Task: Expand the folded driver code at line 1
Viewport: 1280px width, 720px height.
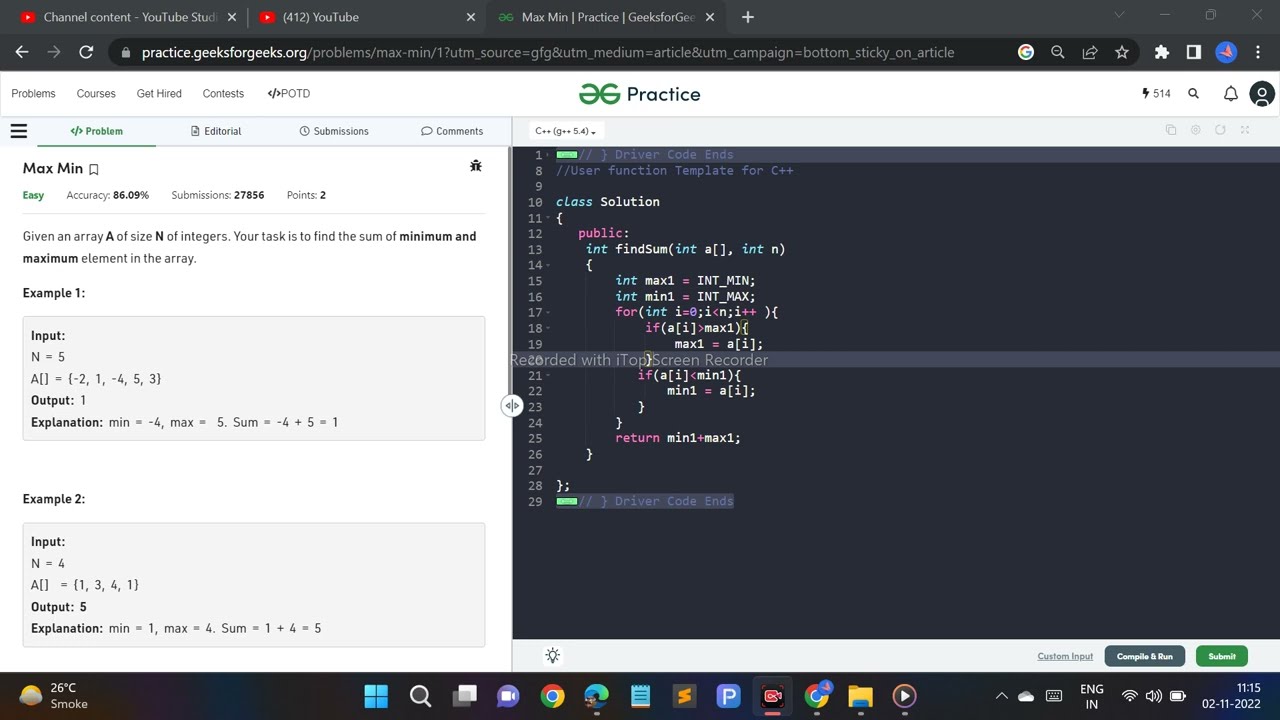Action: click(x=567, y=155)
